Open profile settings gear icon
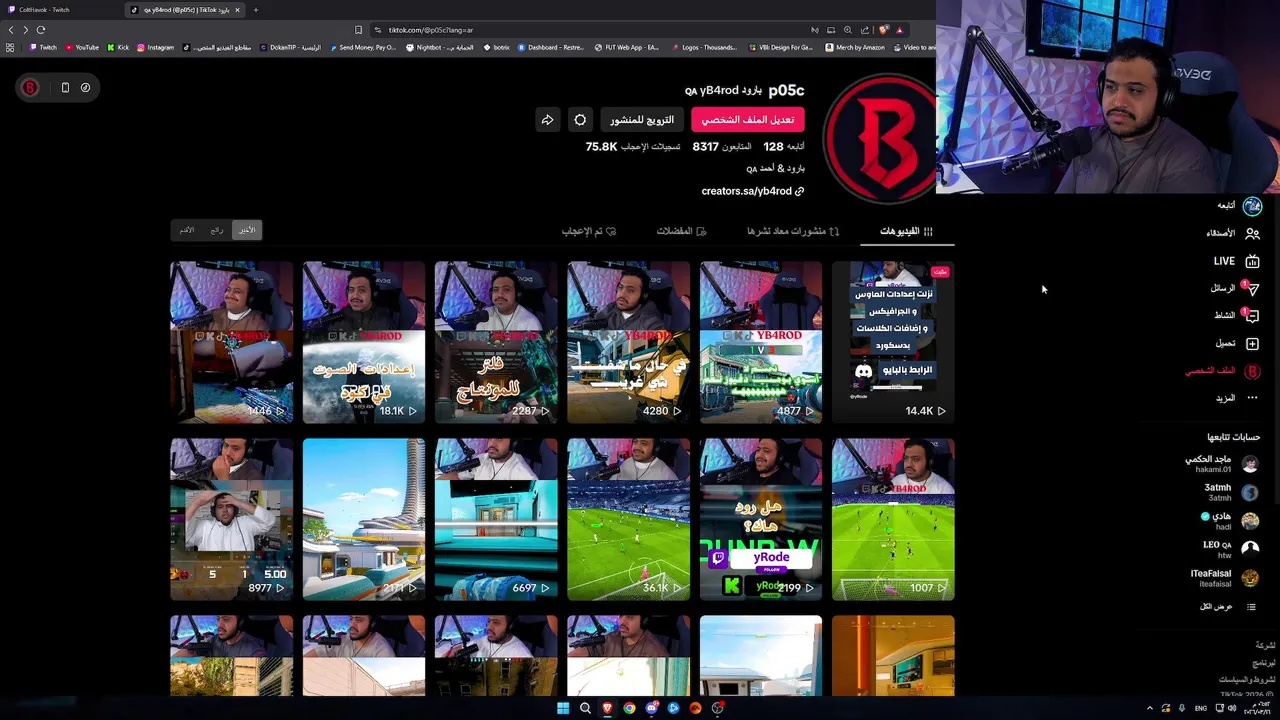The image size is (1280, 720). 580,120
